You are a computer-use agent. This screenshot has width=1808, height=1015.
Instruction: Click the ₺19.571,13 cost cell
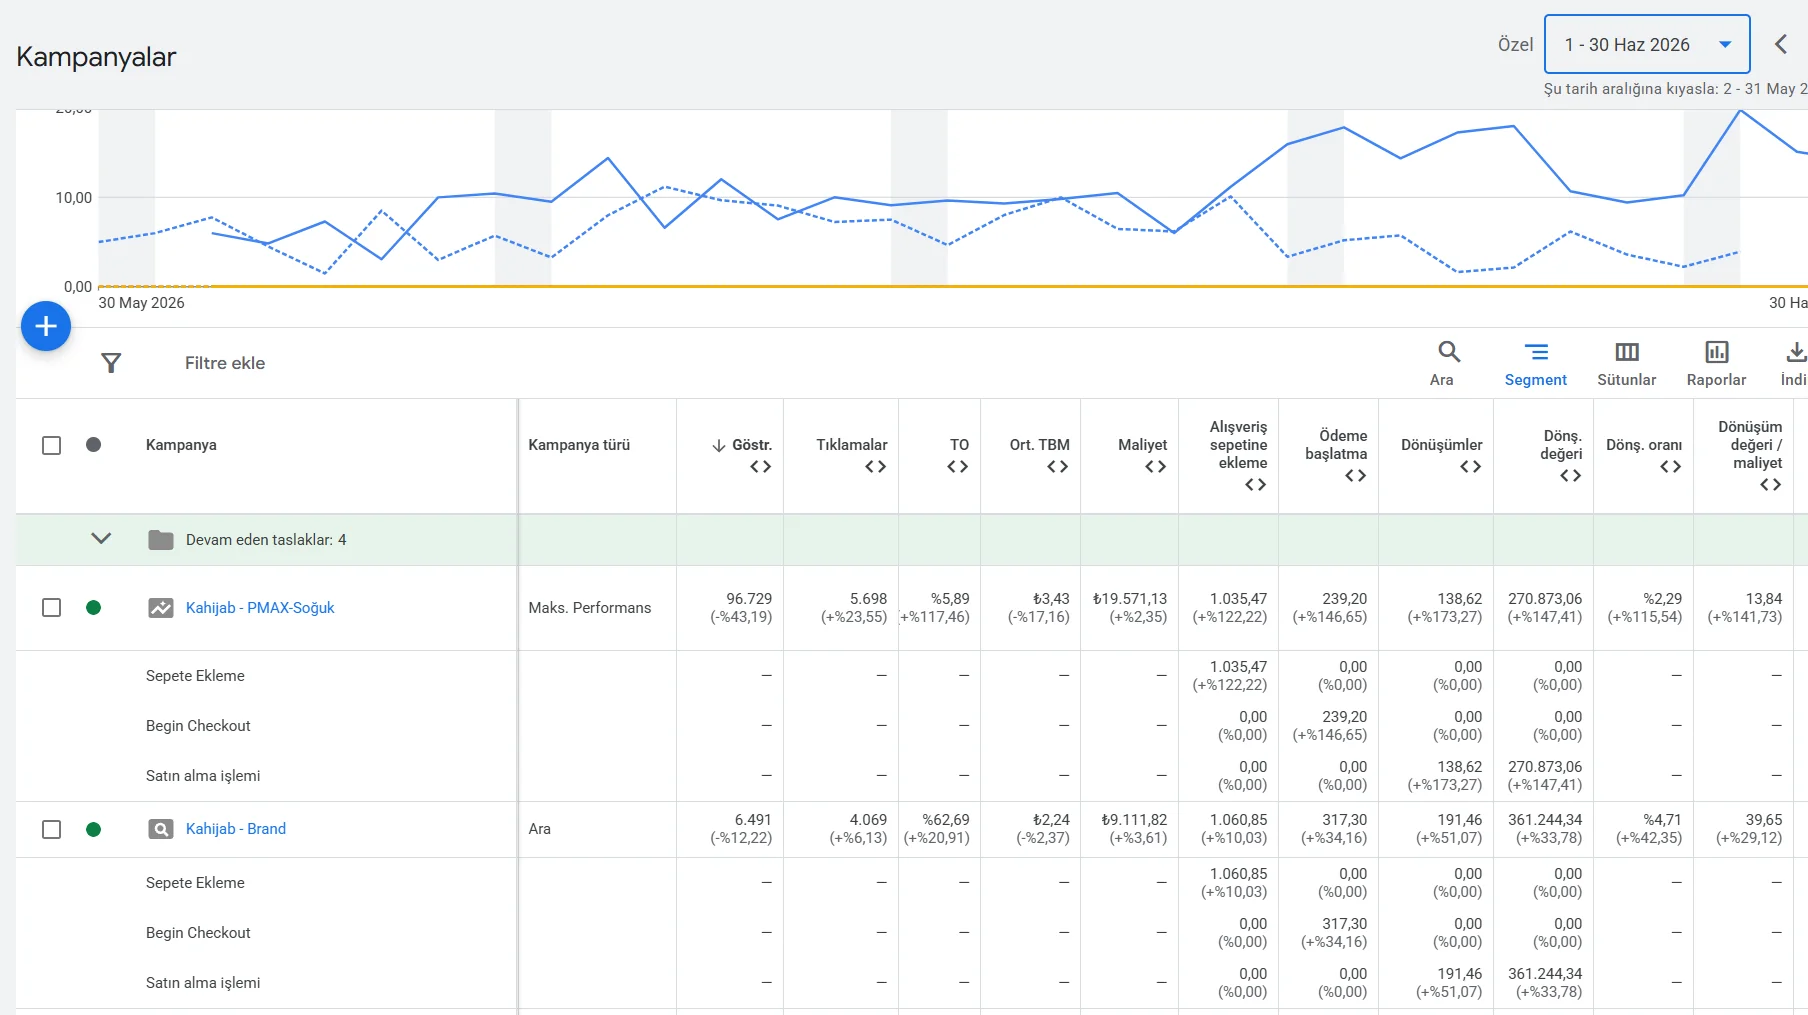point(1130,599)
